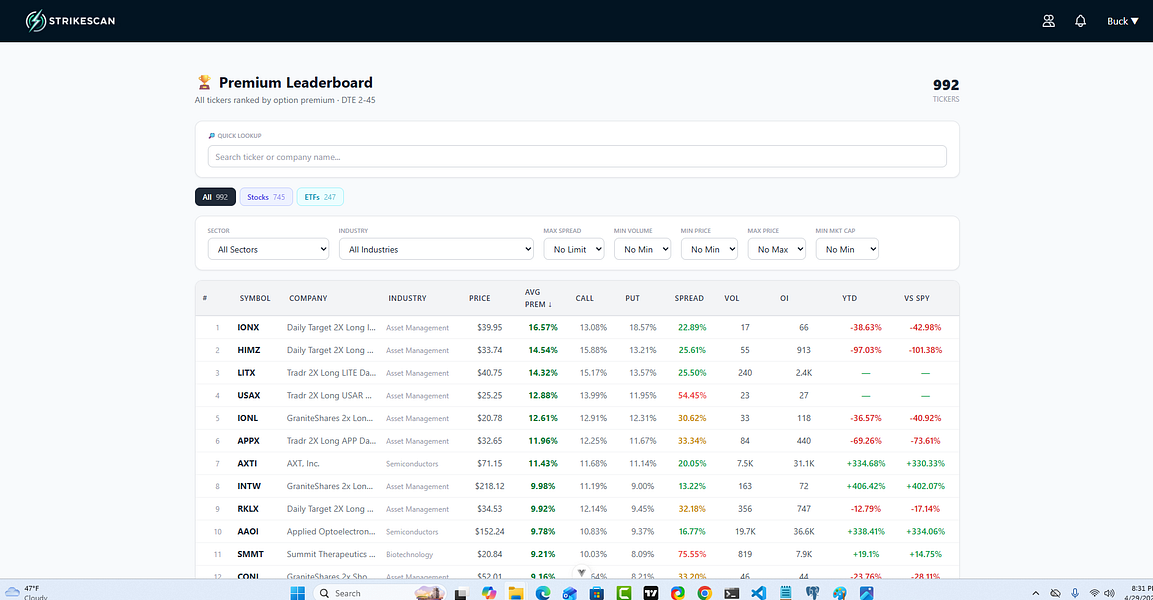Click Summit Therapeutics company name
Screen dimensions: 1153x600
point(331,554)
